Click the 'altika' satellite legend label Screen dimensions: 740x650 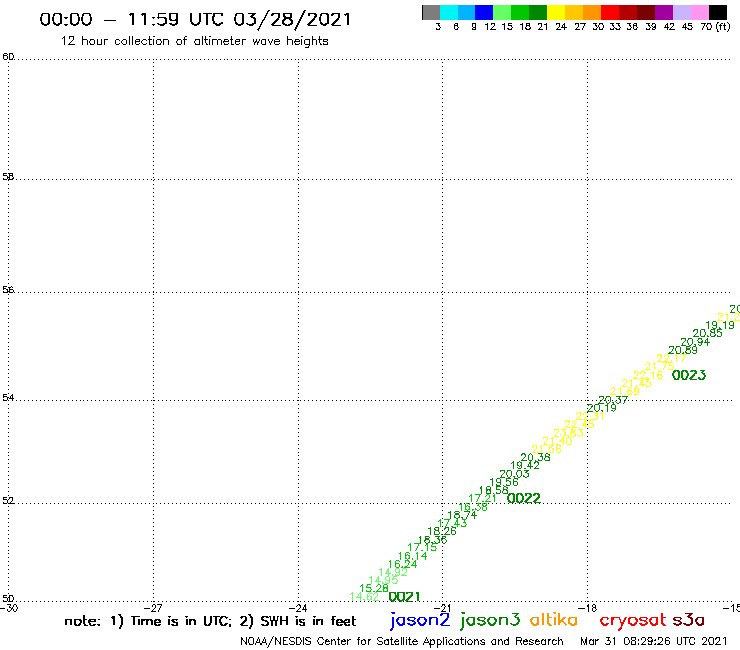tap(554, 620)
